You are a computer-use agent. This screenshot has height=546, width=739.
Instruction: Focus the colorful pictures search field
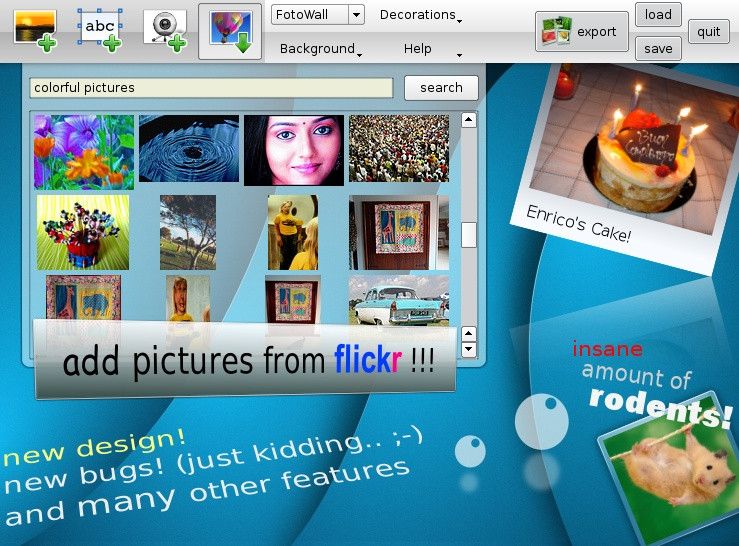pyautogui.click(x=211, y=88)
